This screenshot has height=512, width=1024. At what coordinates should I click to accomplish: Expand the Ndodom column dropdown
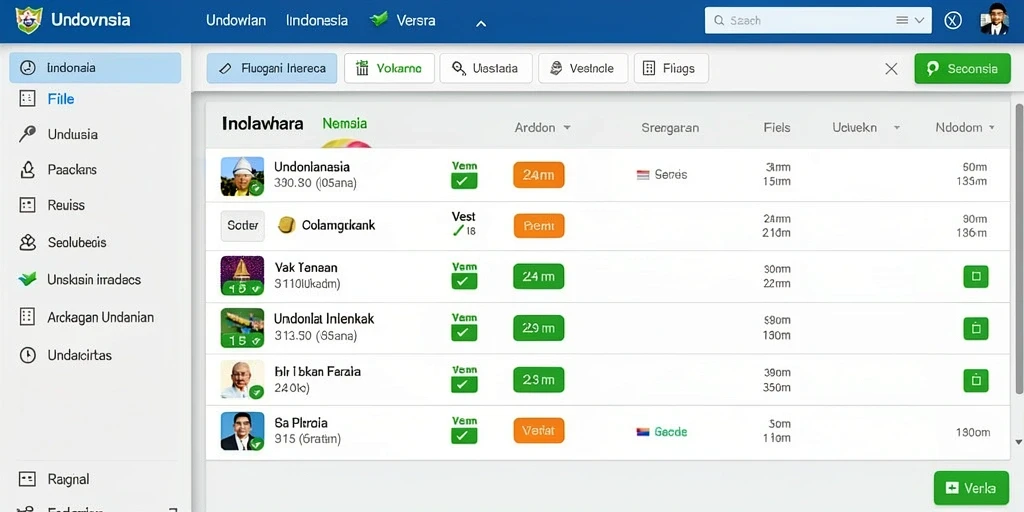click(991, 128)
